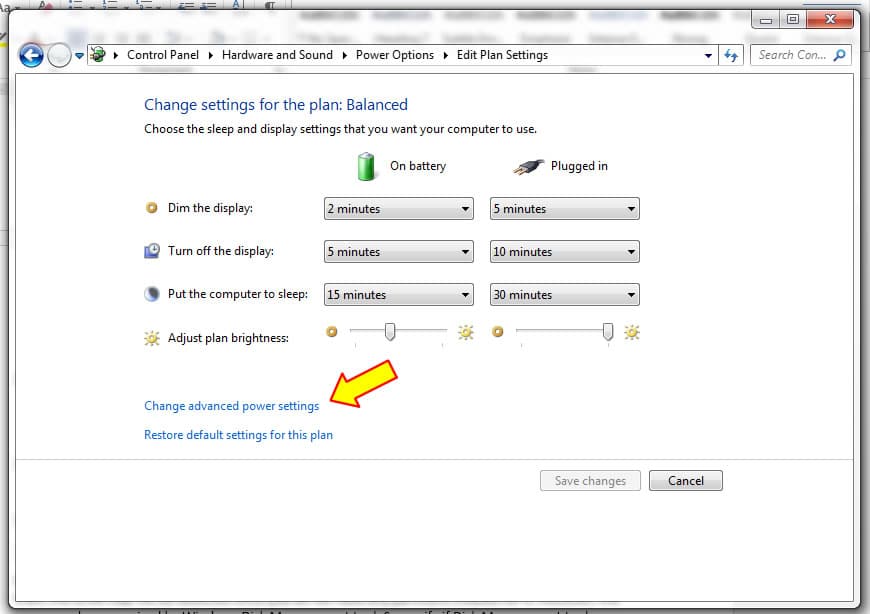
Task: Expand address bar history dropdown arrow
Action: point(709,56)
